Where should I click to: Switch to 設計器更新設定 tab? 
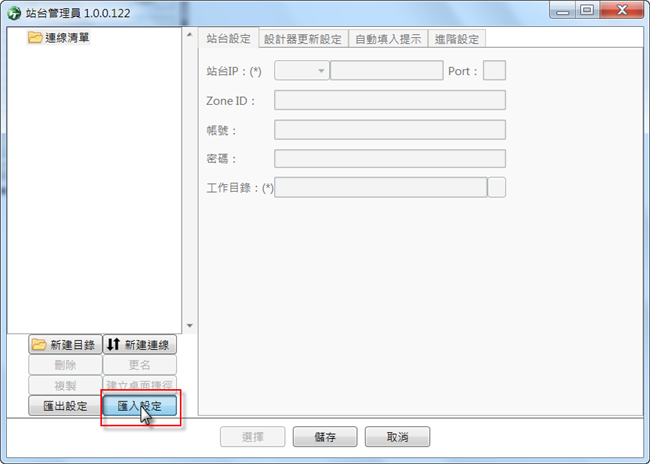pos(303,39)
